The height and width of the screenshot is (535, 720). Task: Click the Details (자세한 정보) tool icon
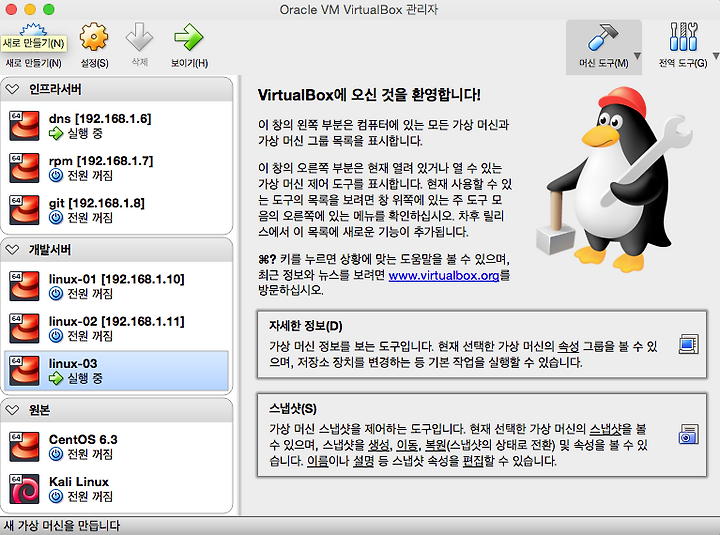point(688,344)
